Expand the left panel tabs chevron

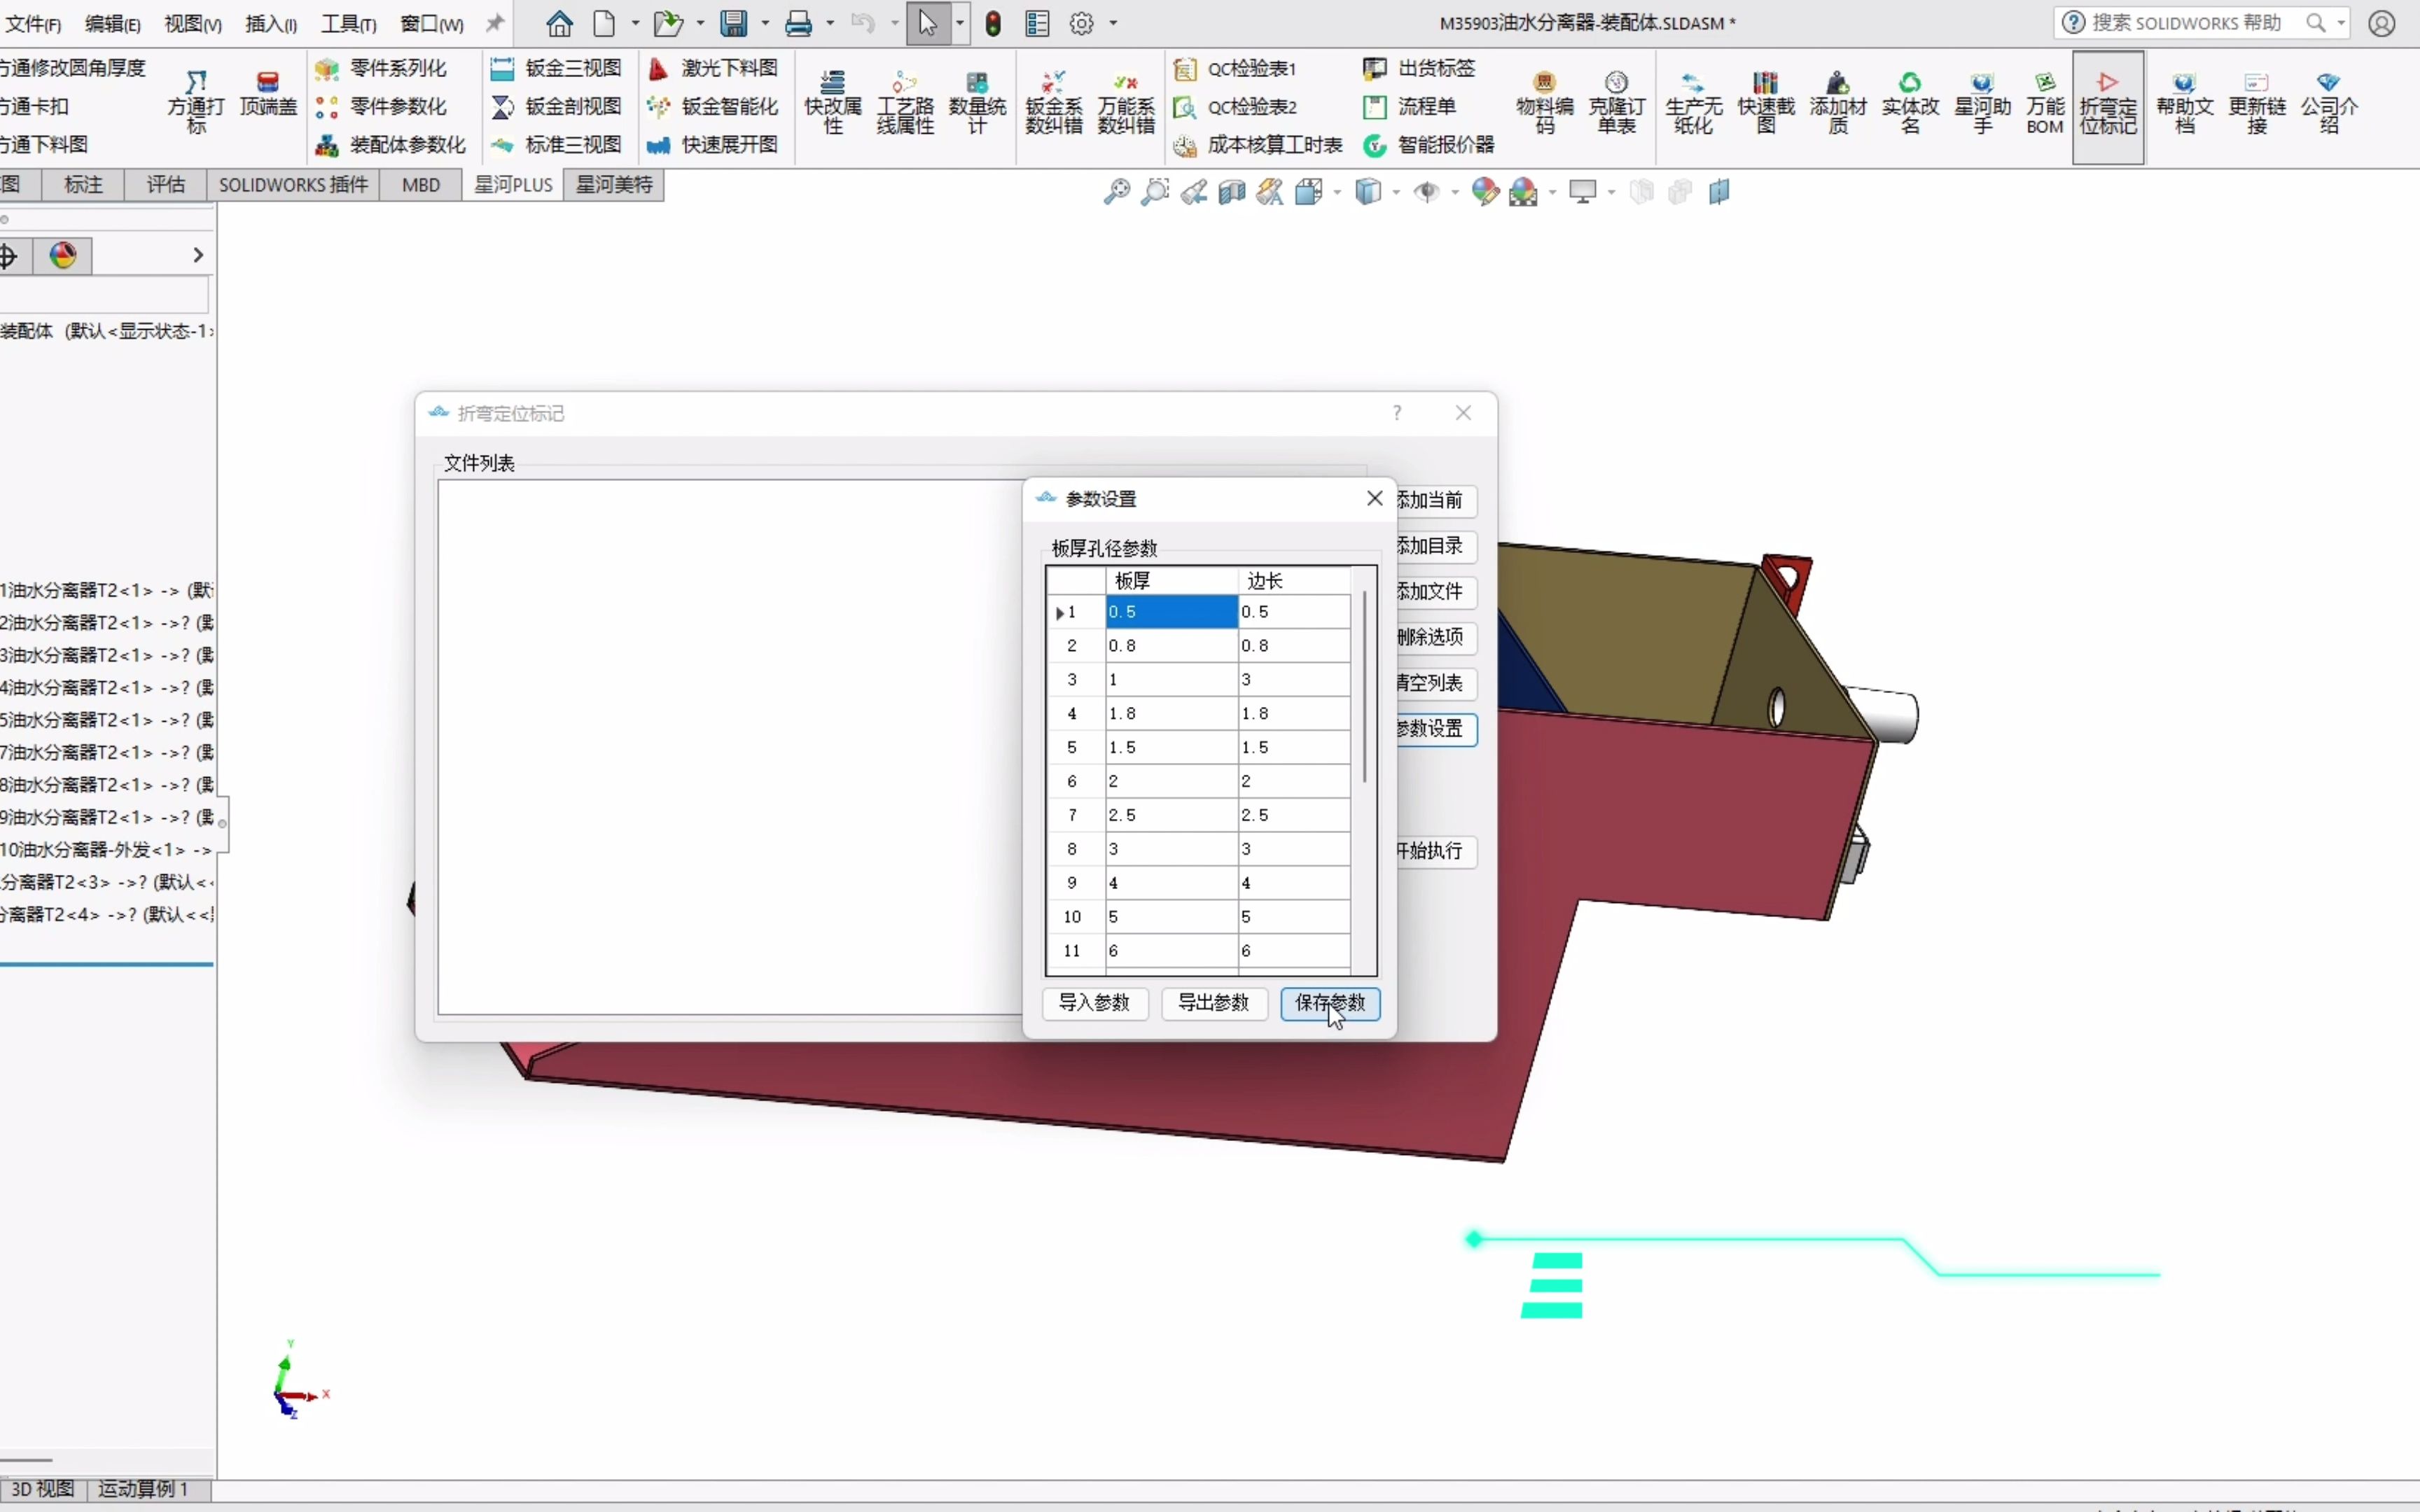coord(198,256)
